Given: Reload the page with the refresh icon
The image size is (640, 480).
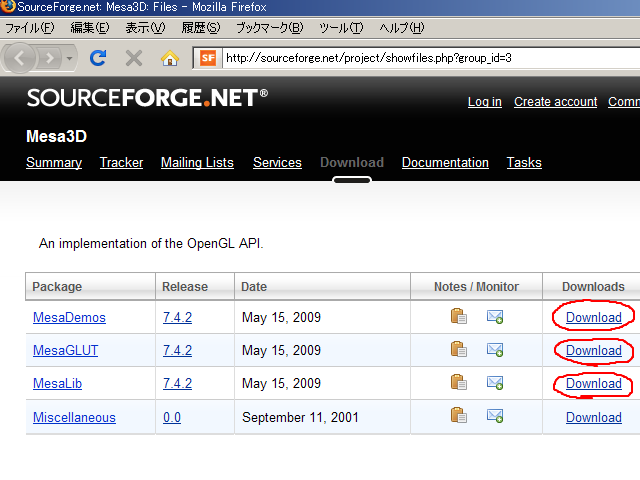Looking at the screenshot, I should 98,58.
